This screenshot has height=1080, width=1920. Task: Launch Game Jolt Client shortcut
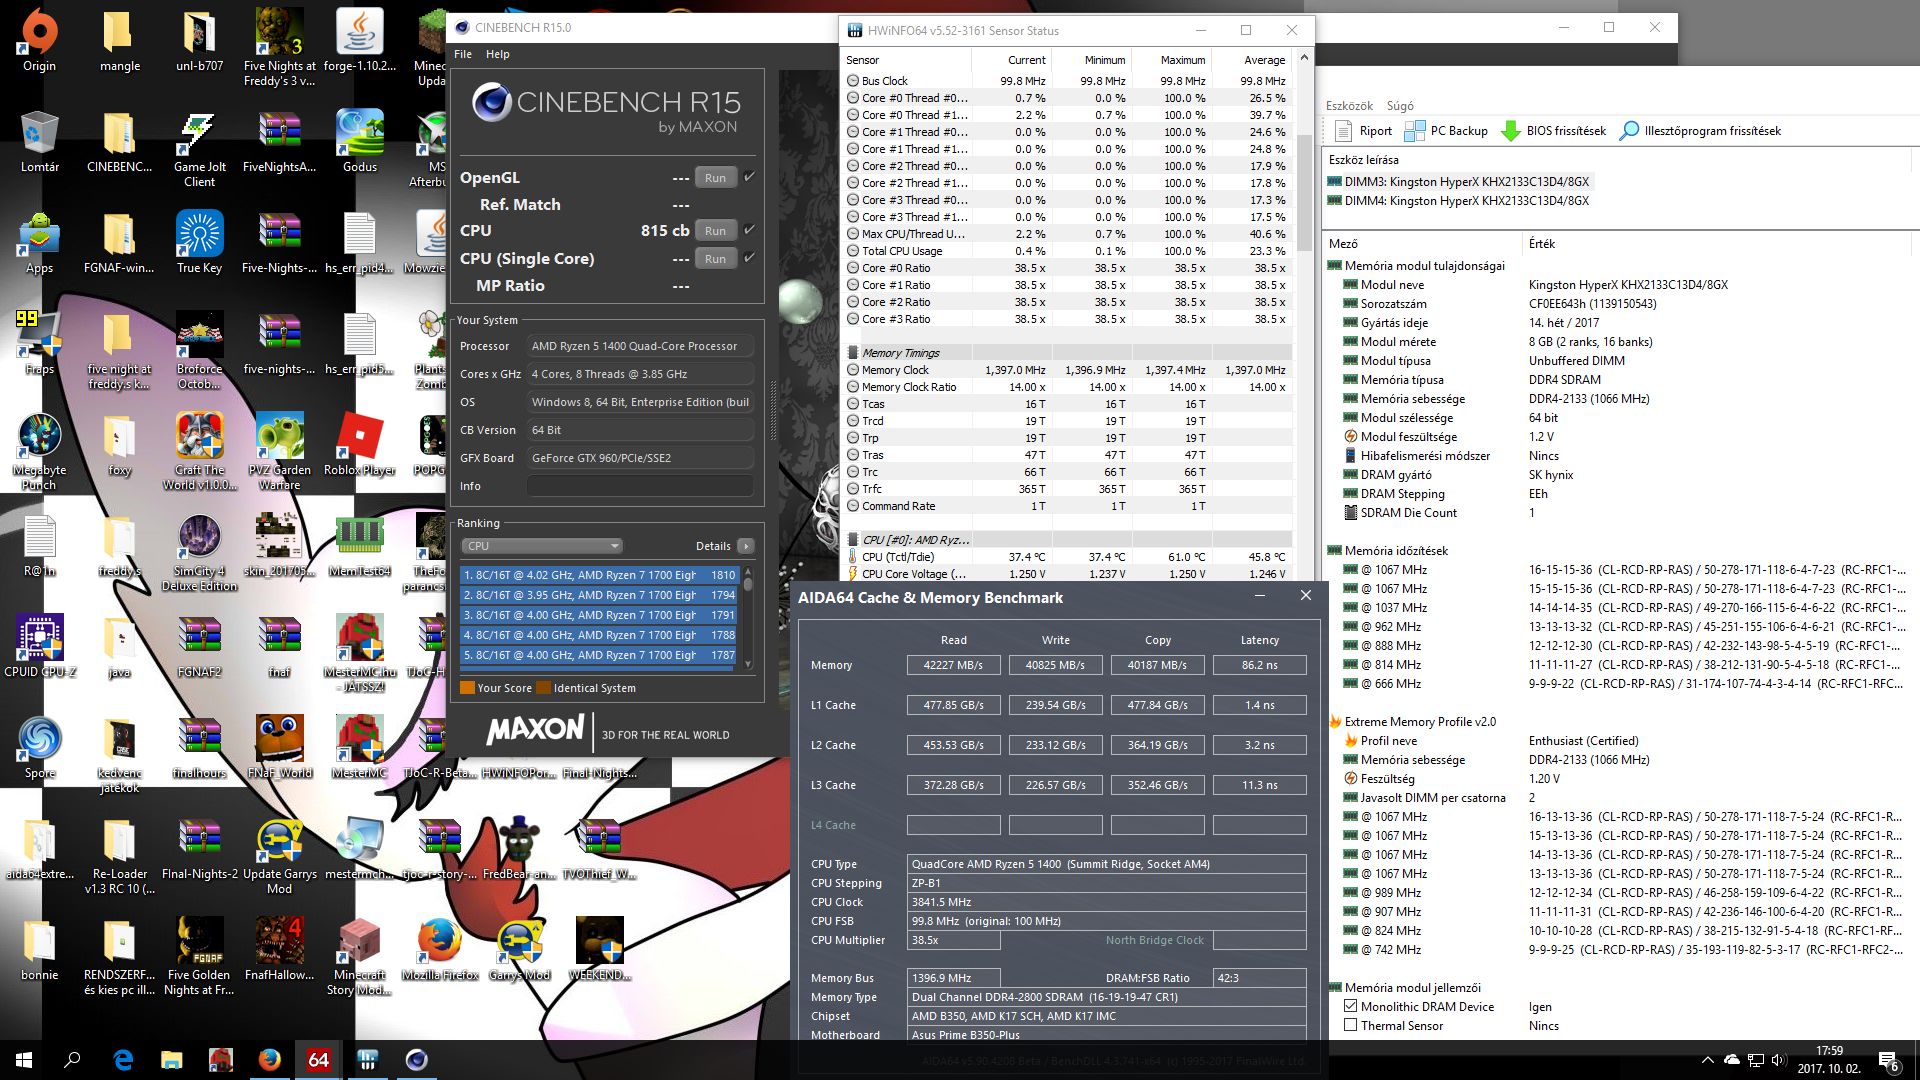tap(199, 148)
